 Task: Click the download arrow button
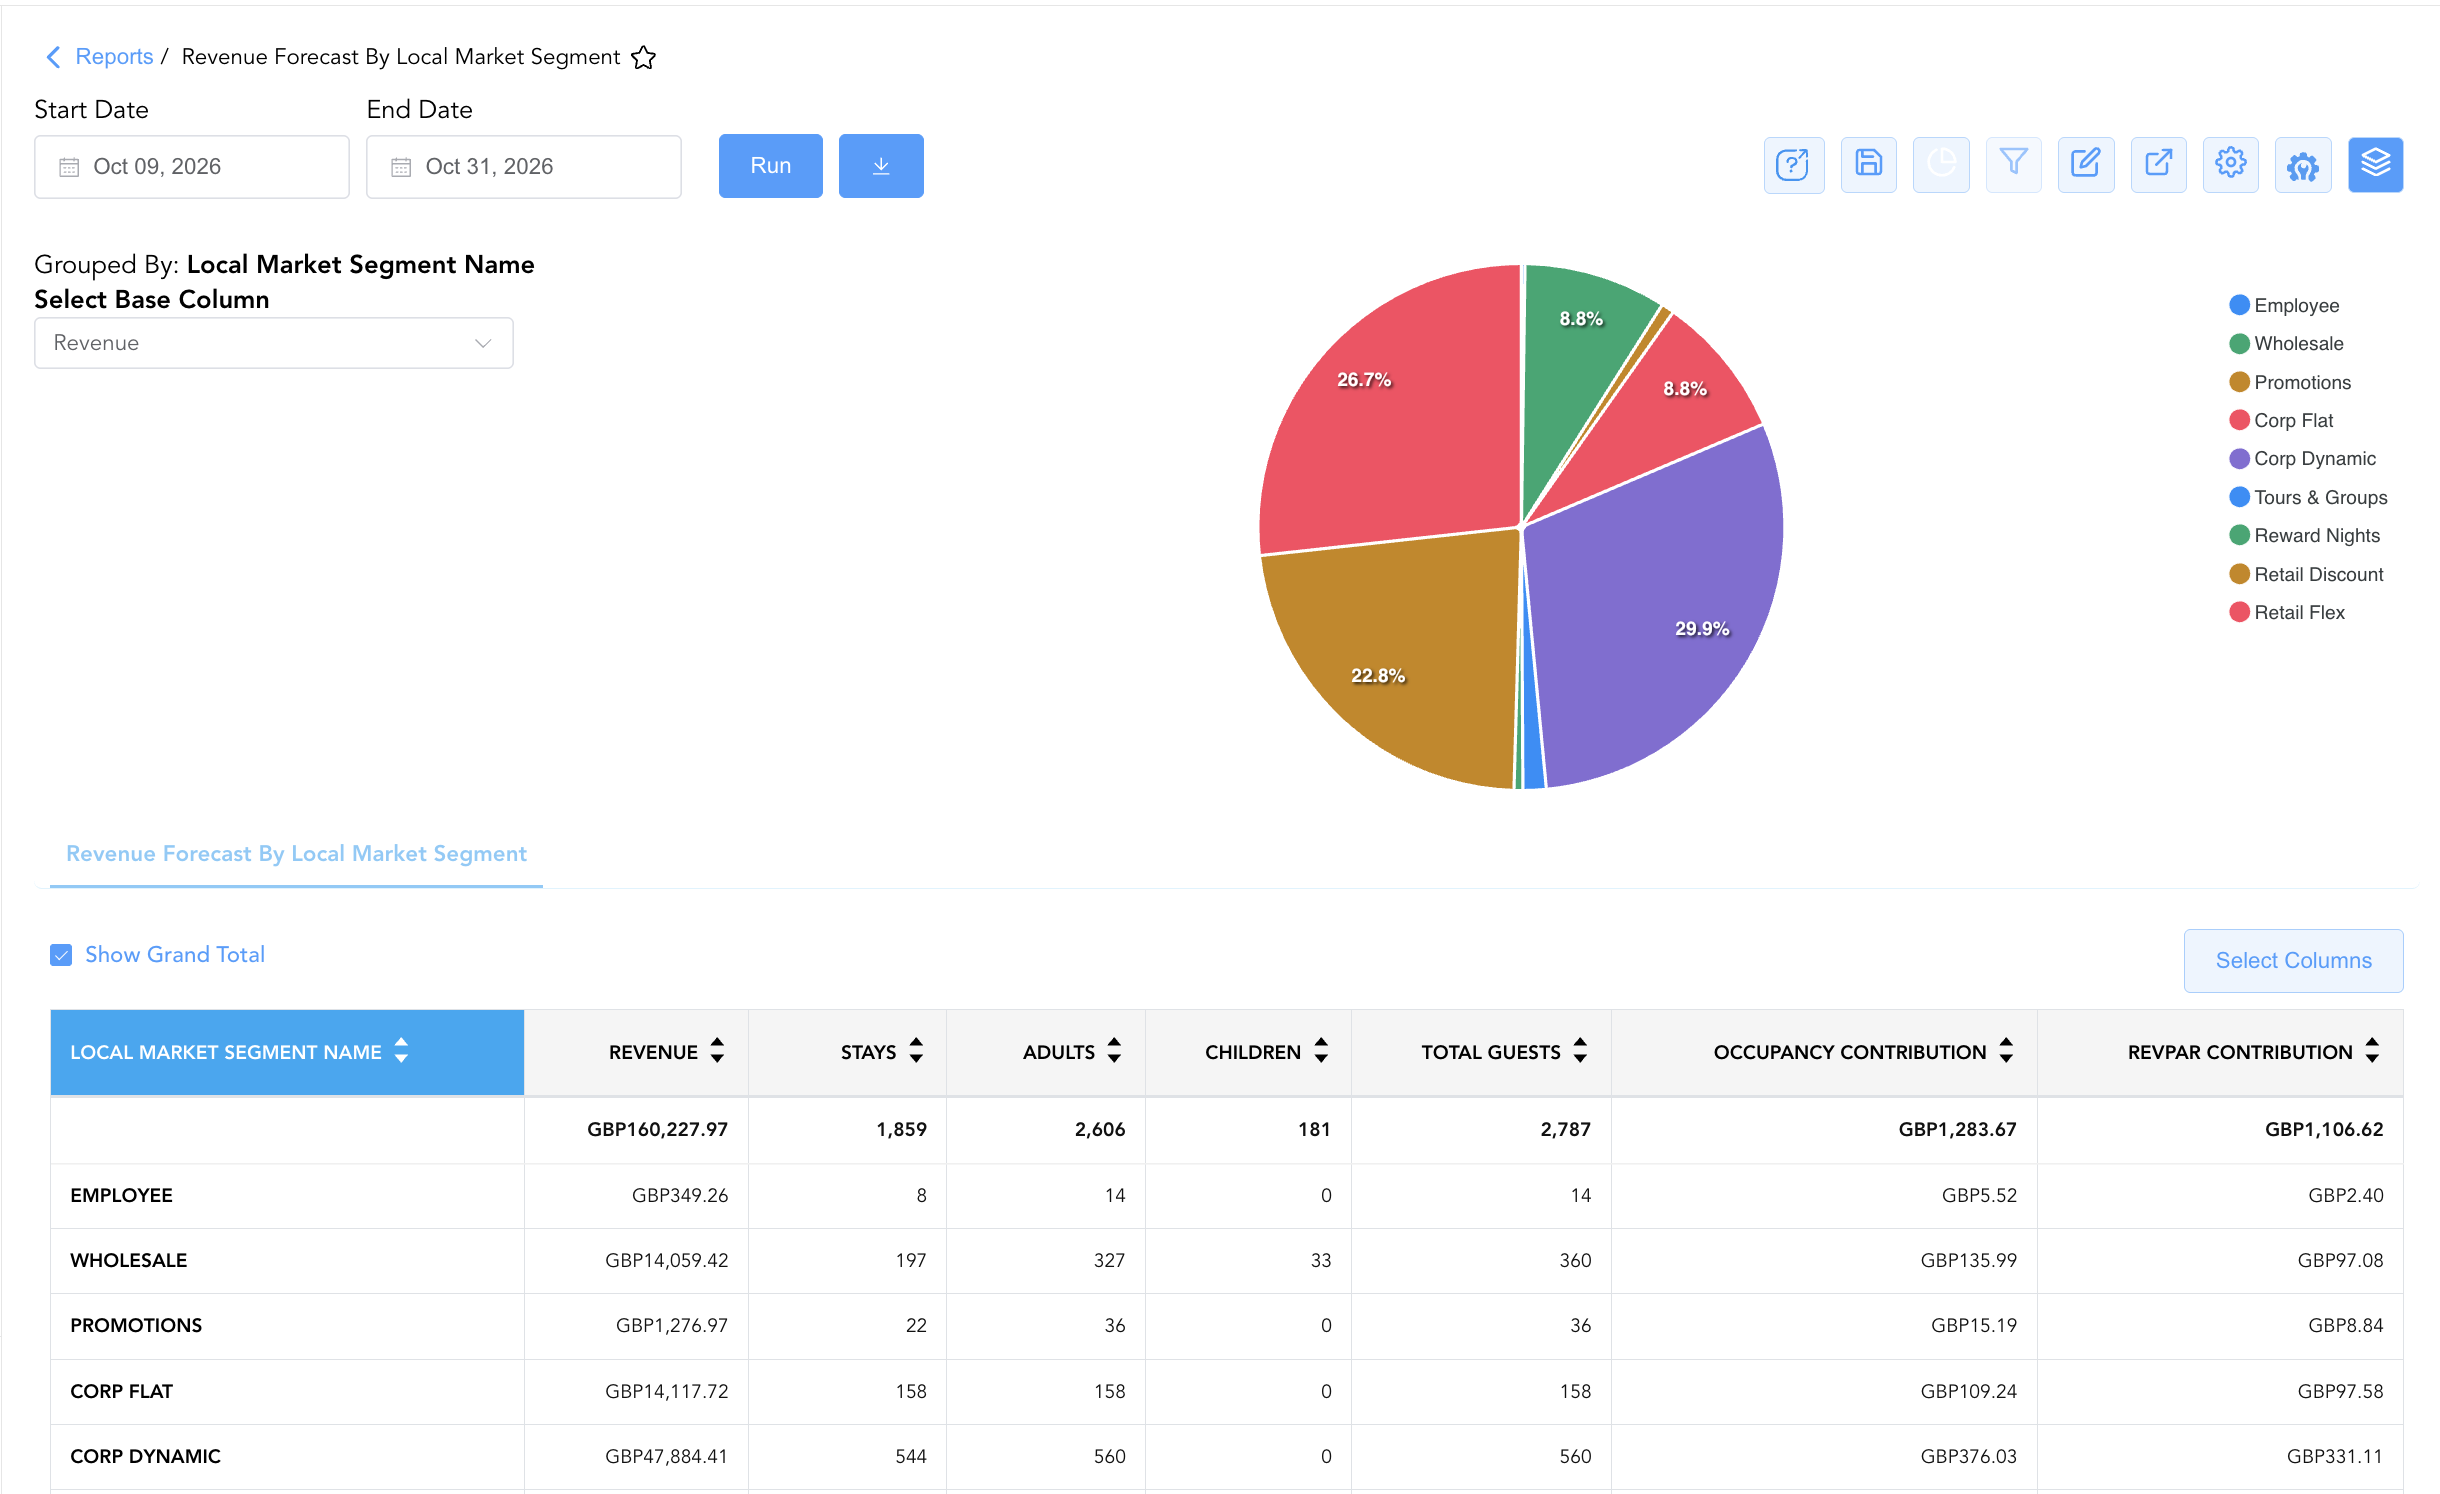(881, 166)
